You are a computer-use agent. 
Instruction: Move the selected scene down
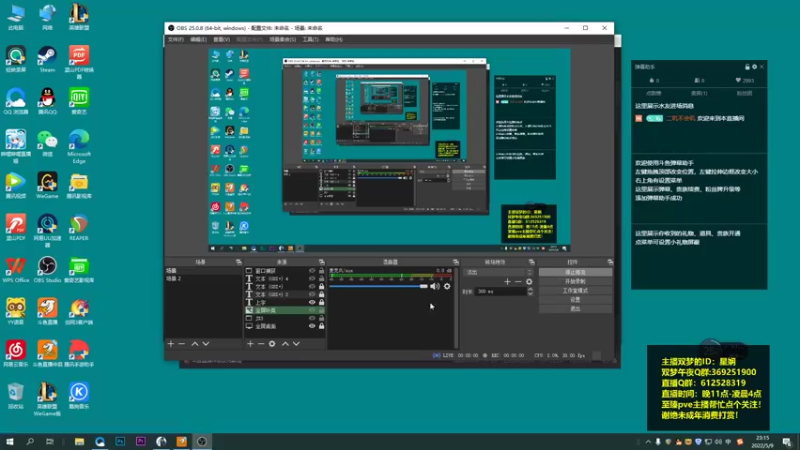coord(206,344)
